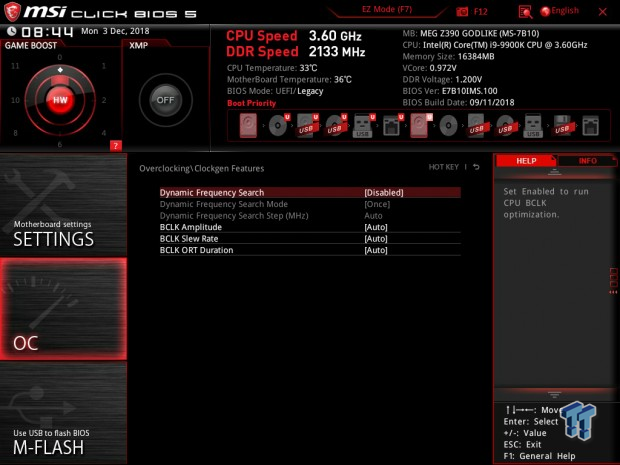Click the help panel top scroll handle
This screenshot has height=465, width=620.
(x=554, y=172)
